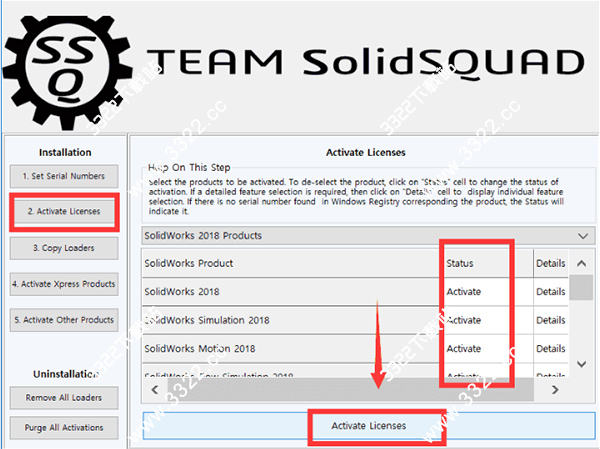Click the SSQ gear logo
The image size is (600, 449).
click(x=66, y=71)
